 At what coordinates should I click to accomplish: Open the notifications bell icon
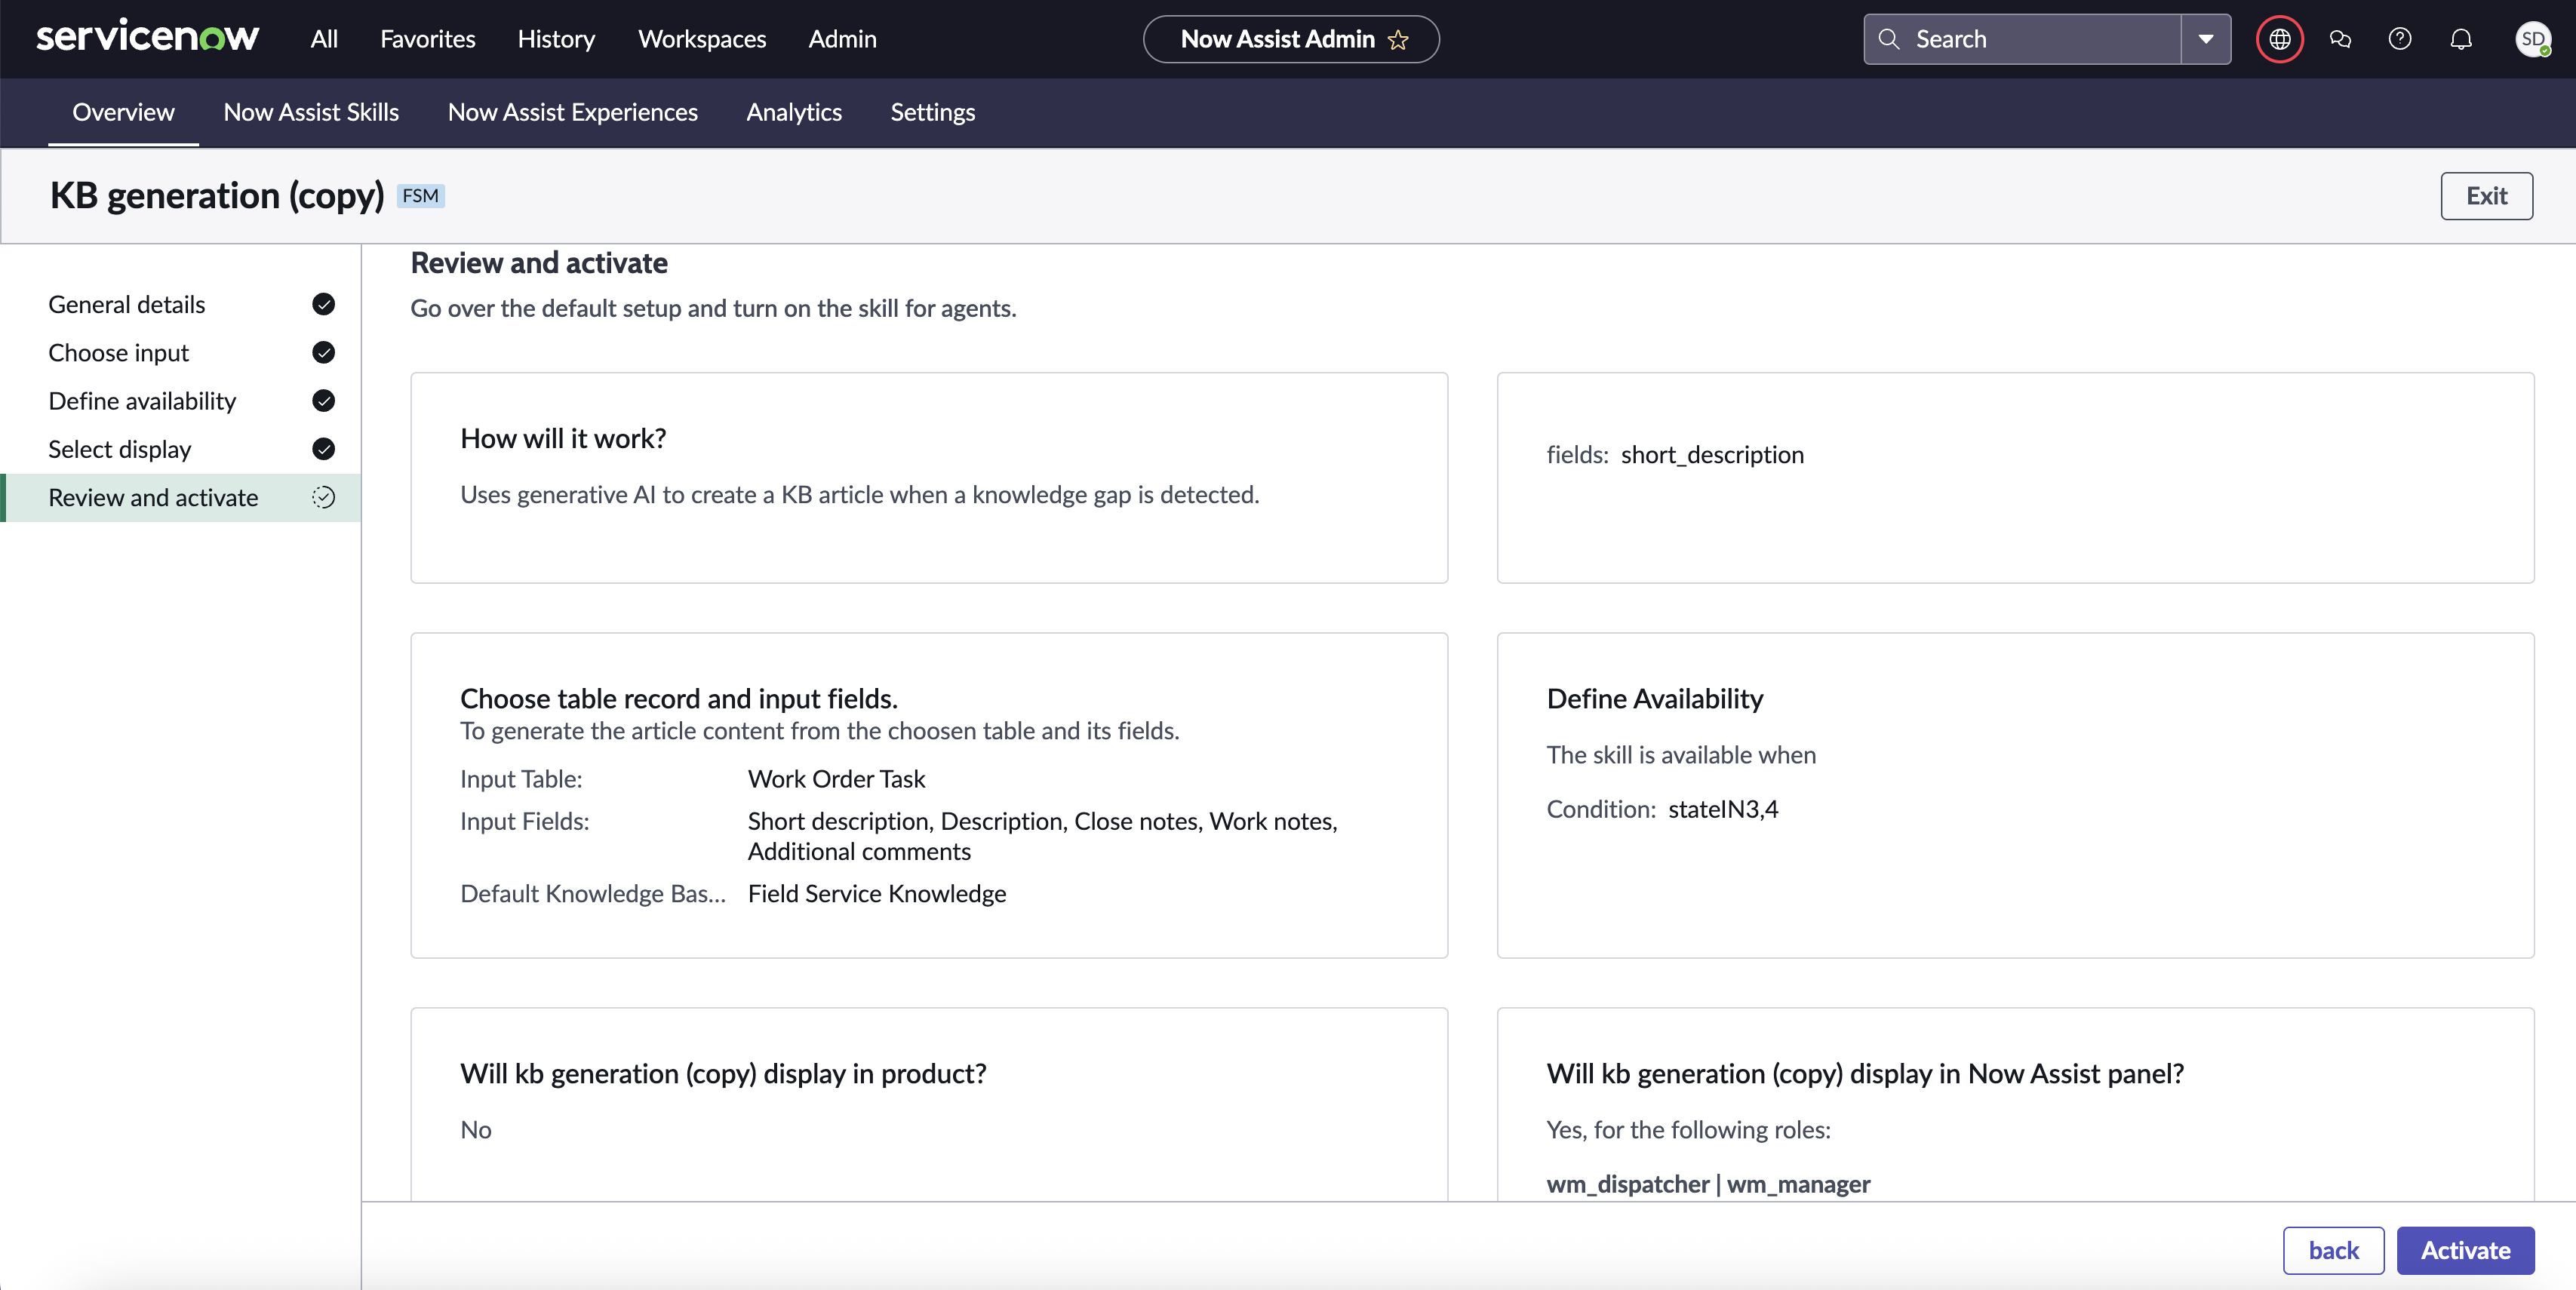(x=2461, y=39)
